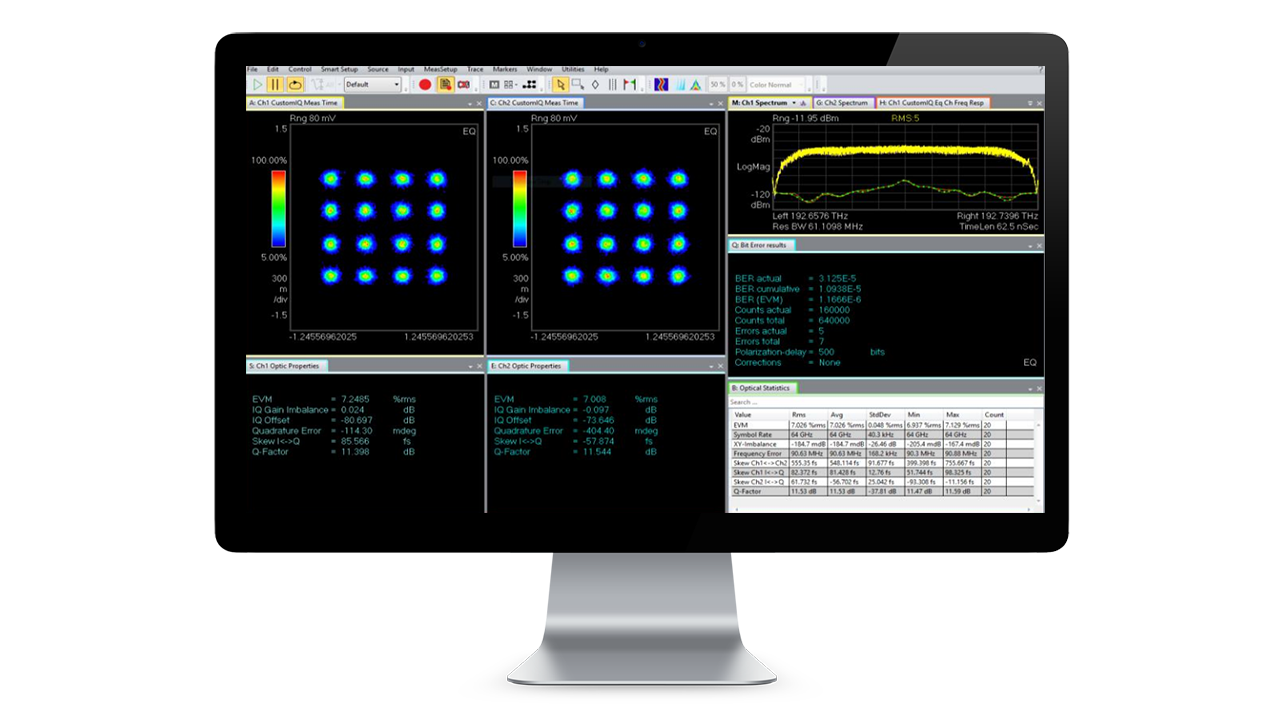1280x720 pixels.
Task: Expand the M: Ch1 Spectrum trace dropdown arrow
Action: [793, 101]
